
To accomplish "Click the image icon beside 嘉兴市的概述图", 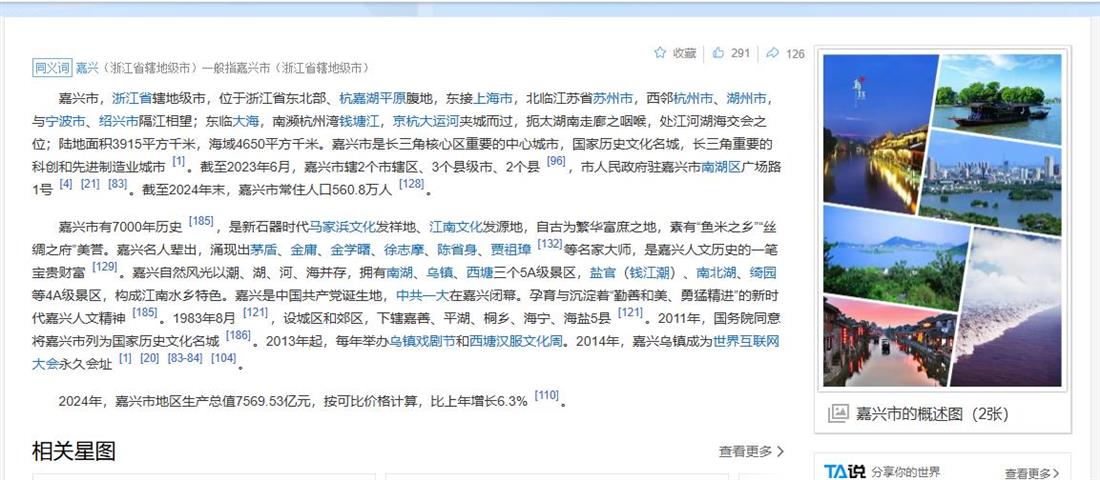I will (838, 413).
